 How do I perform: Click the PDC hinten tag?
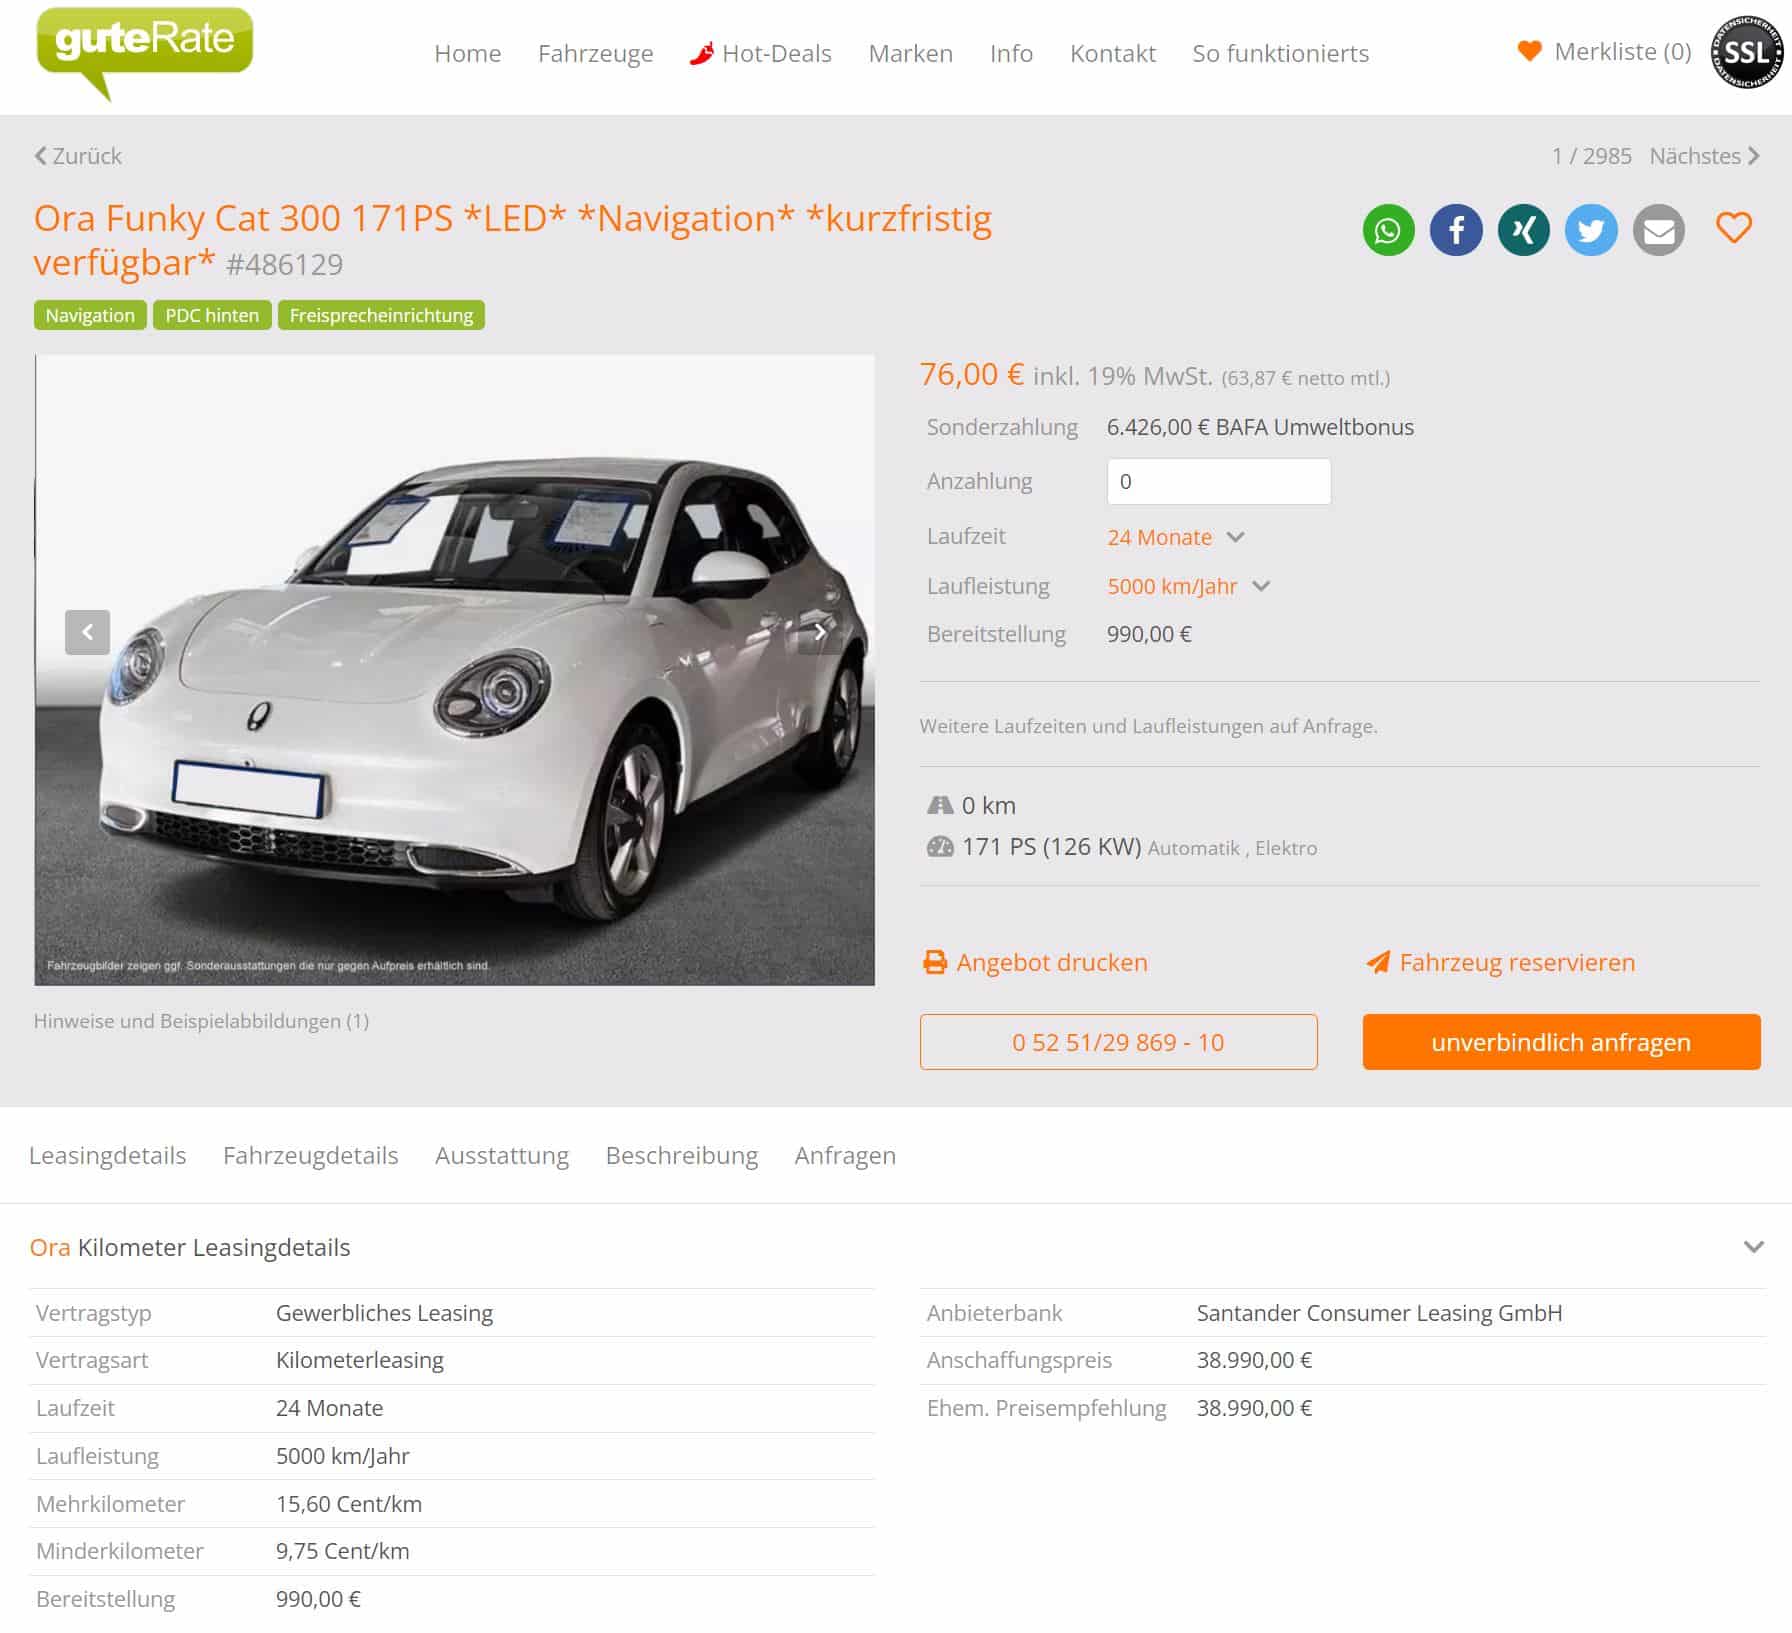pyautogui.click(x=212, y=315)
